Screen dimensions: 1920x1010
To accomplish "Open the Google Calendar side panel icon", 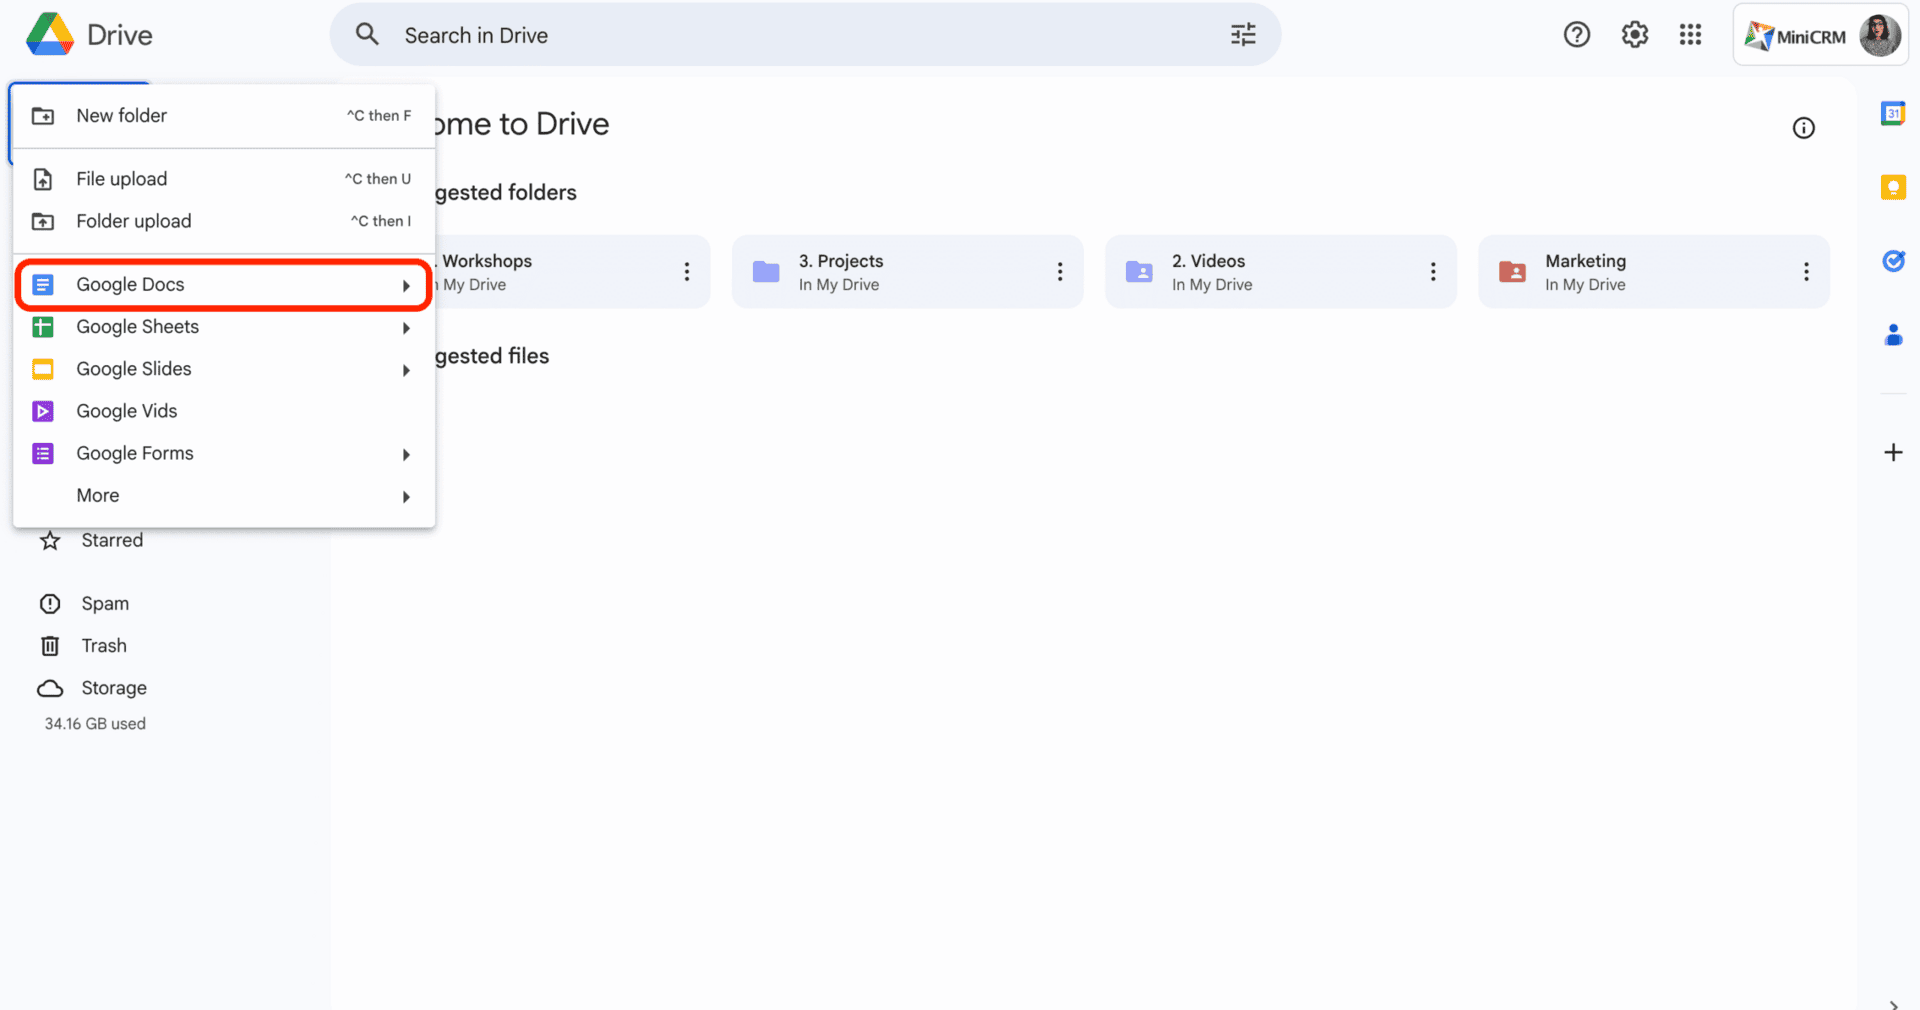I will tap(1892, 114).
